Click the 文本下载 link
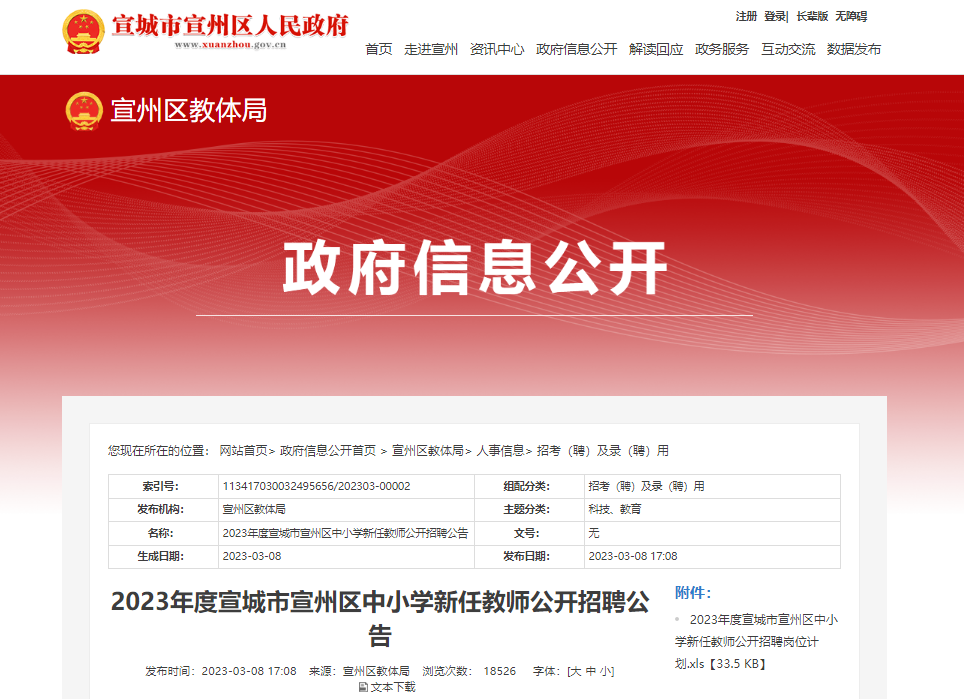Viewport: 964px width, 699px height. pyautogui.click(x=393, y=687)
